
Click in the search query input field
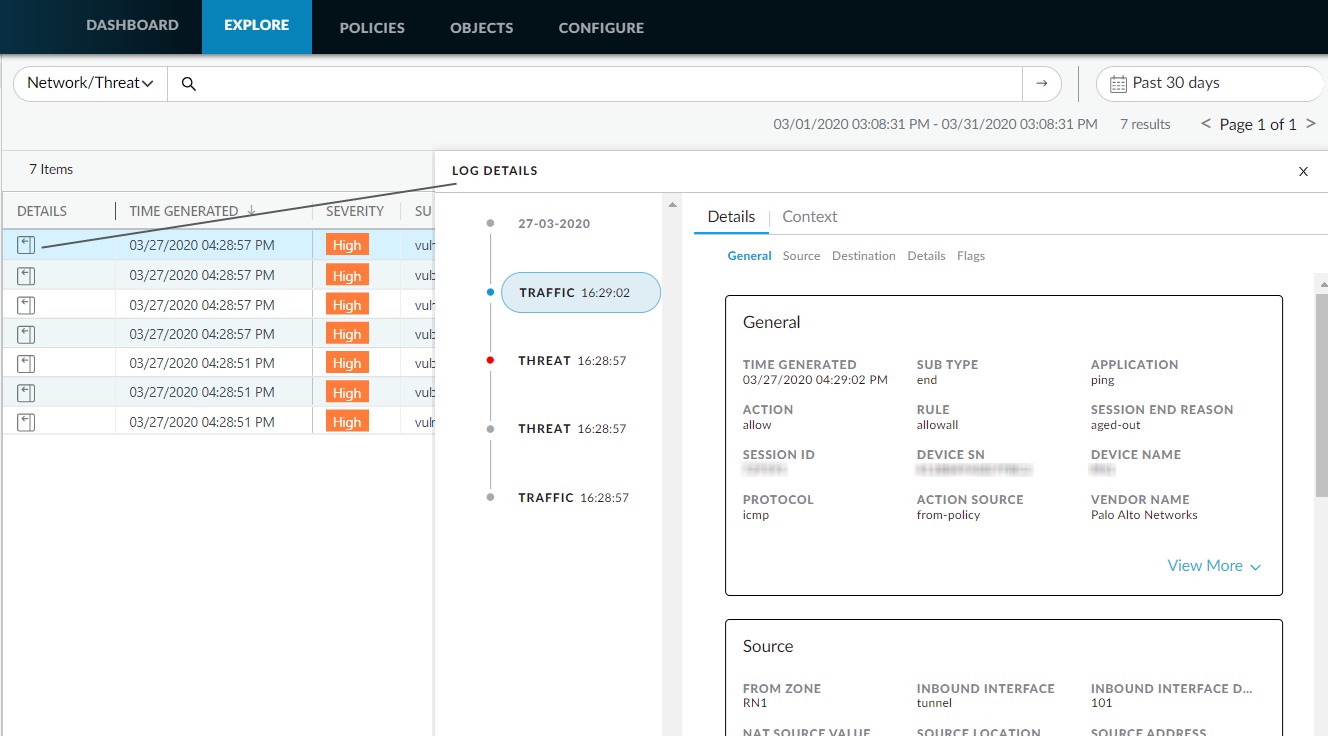coord(600,84)
